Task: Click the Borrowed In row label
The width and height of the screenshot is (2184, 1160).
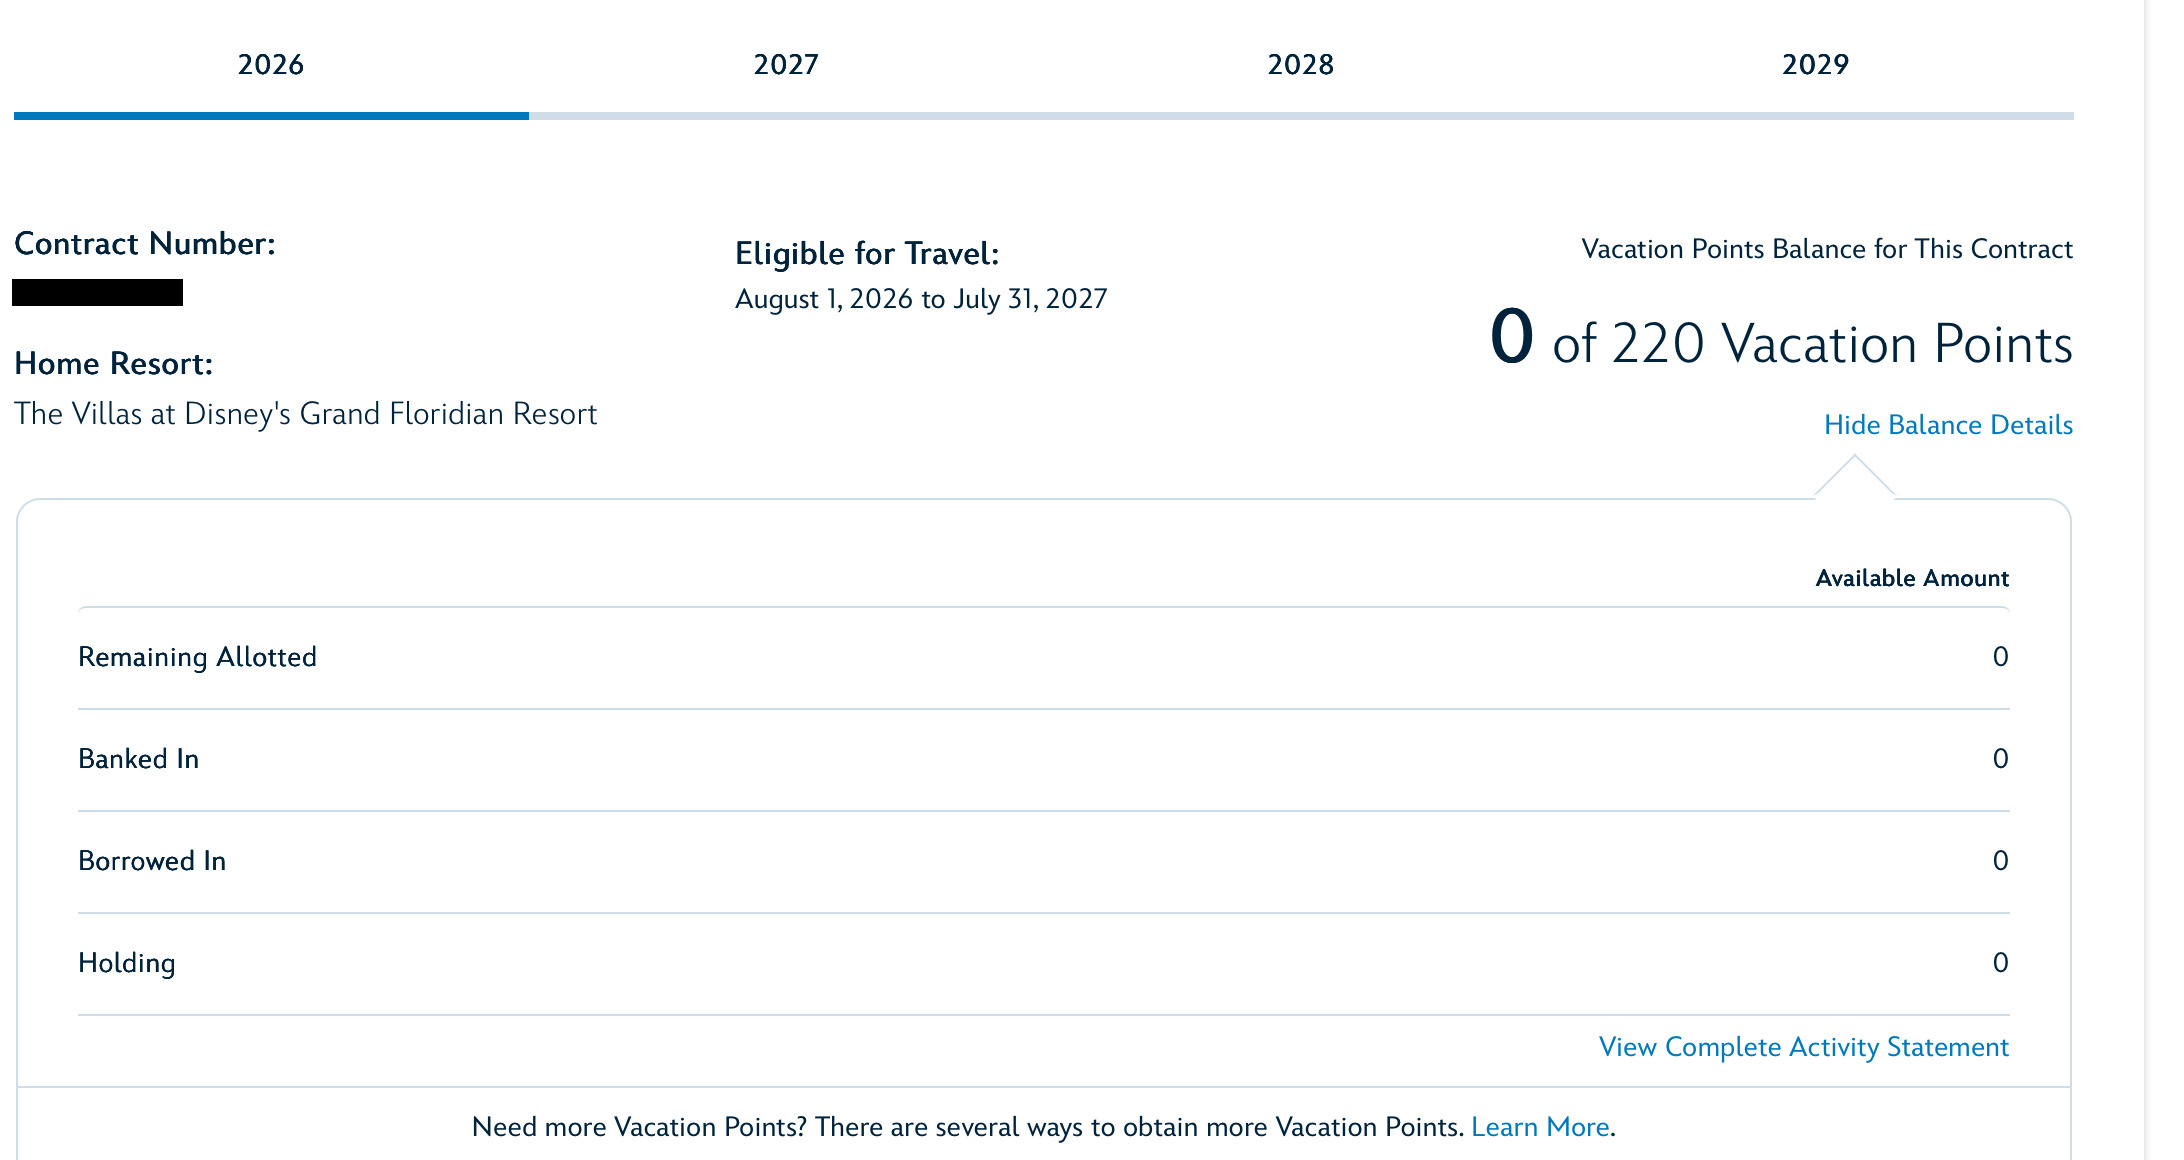Action: [x=152, y=861]
